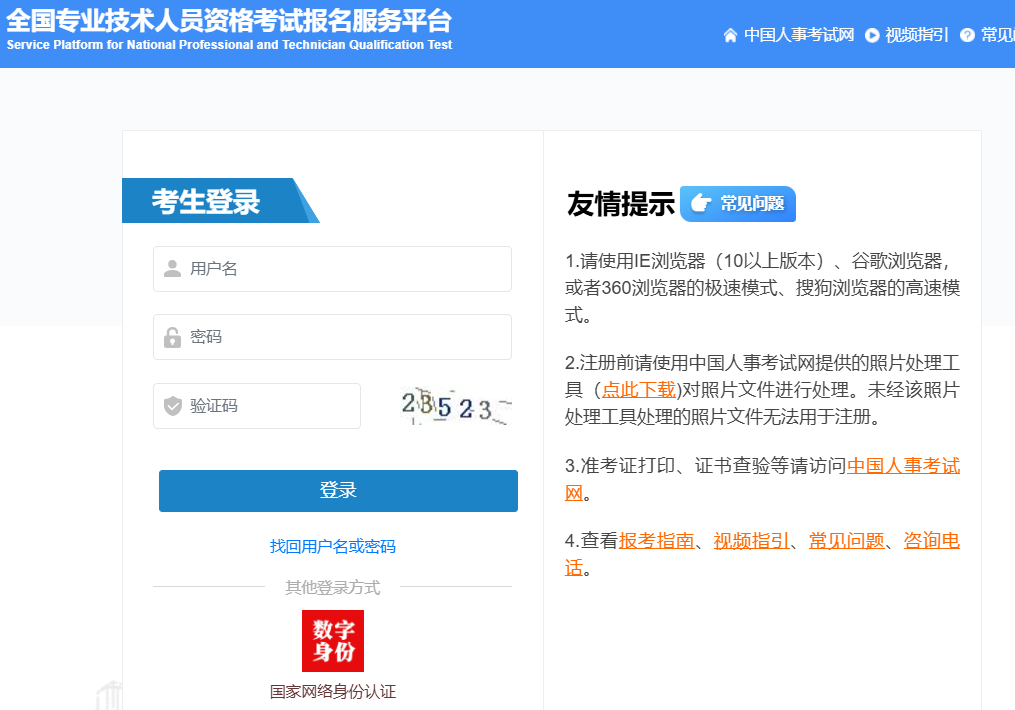Viewport: 1015px width, 710px height.
Task: Click the question mark icon in header
Action: [x=967, y=35]
